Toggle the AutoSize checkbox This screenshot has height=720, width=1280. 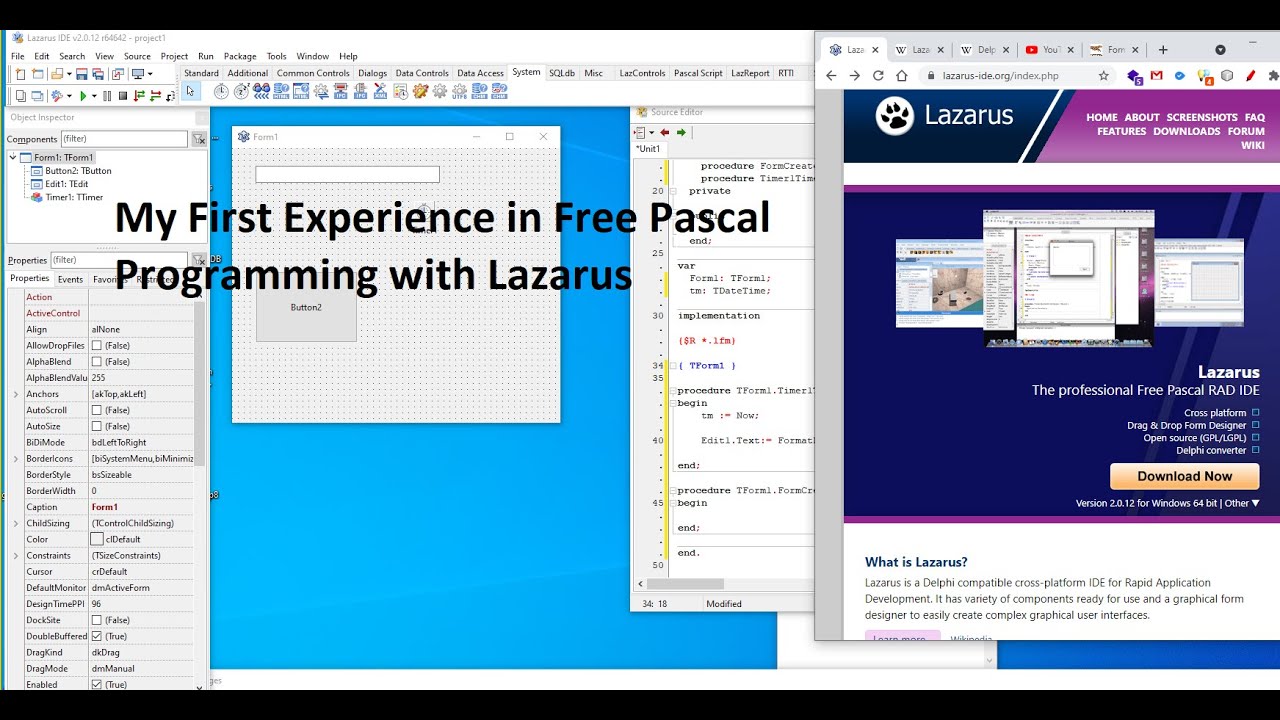point(97,426)
